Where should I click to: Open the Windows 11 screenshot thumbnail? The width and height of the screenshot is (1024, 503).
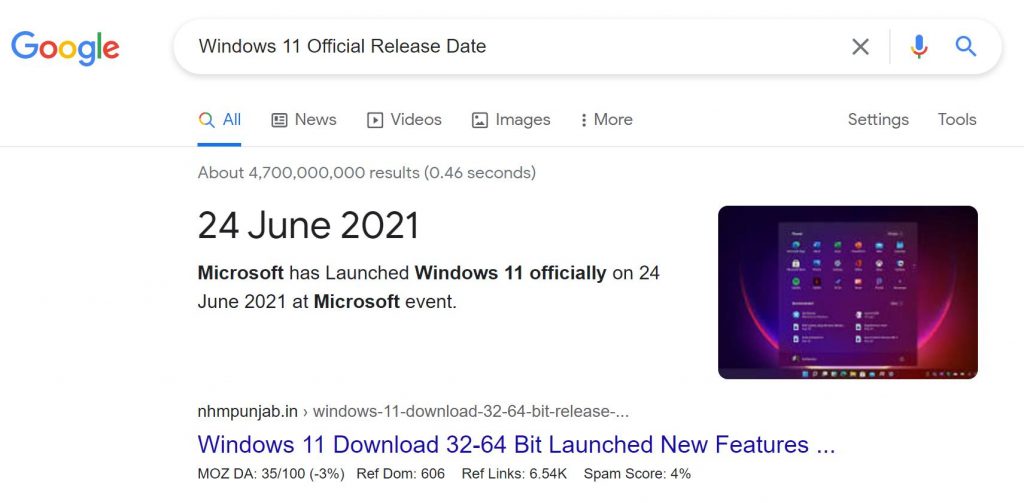point(847,292)
